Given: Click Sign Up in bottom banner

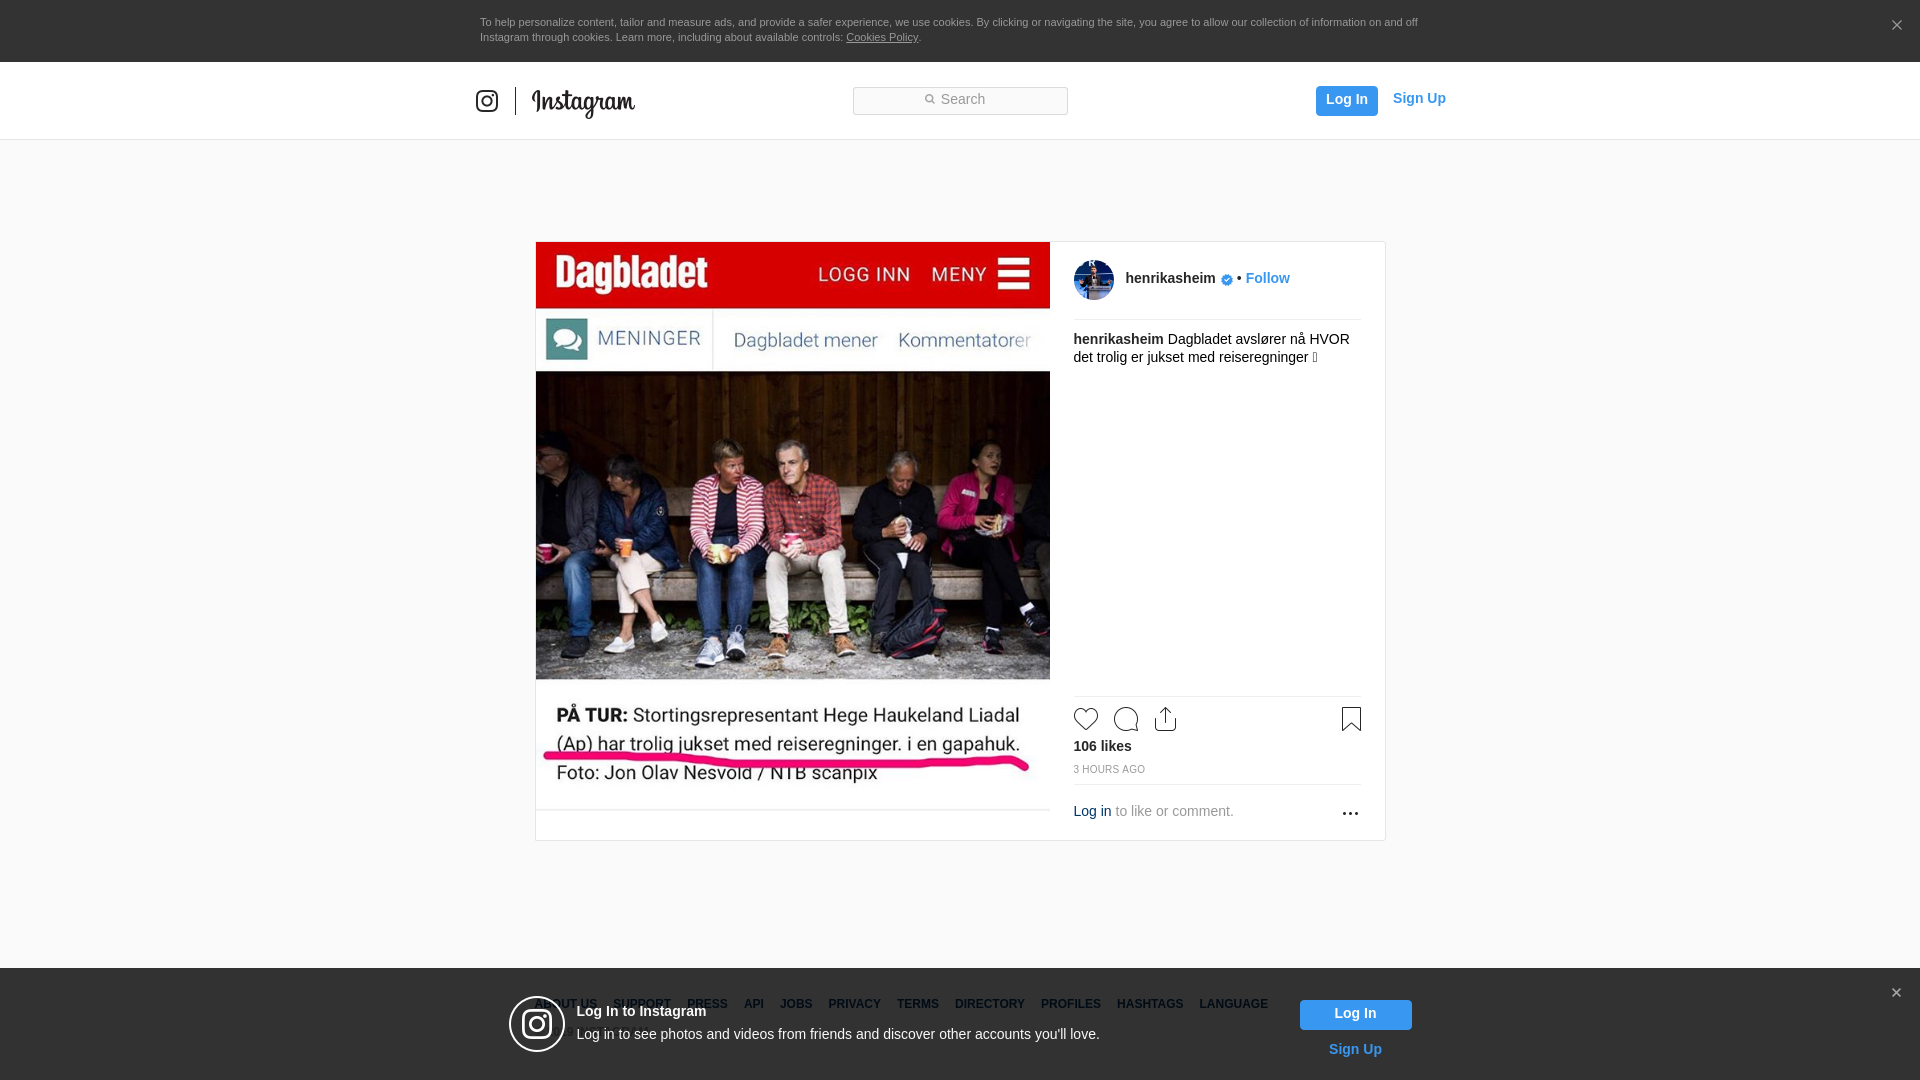Looking at the screenshot, I should click(x=1355, y=1049).
